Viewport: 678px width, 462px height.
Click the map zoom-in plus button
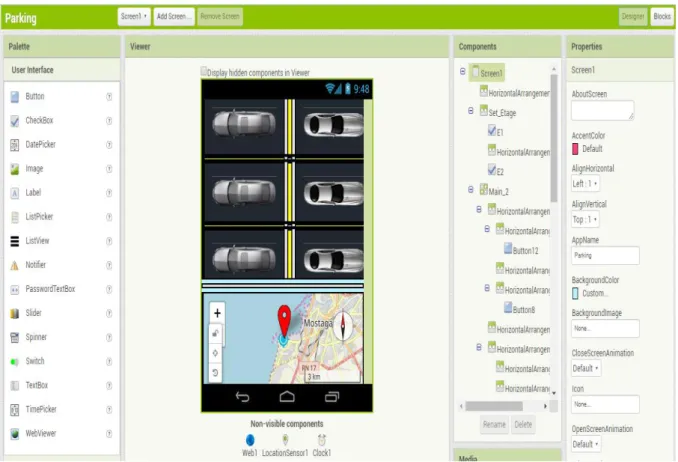(x=217, y=313)
